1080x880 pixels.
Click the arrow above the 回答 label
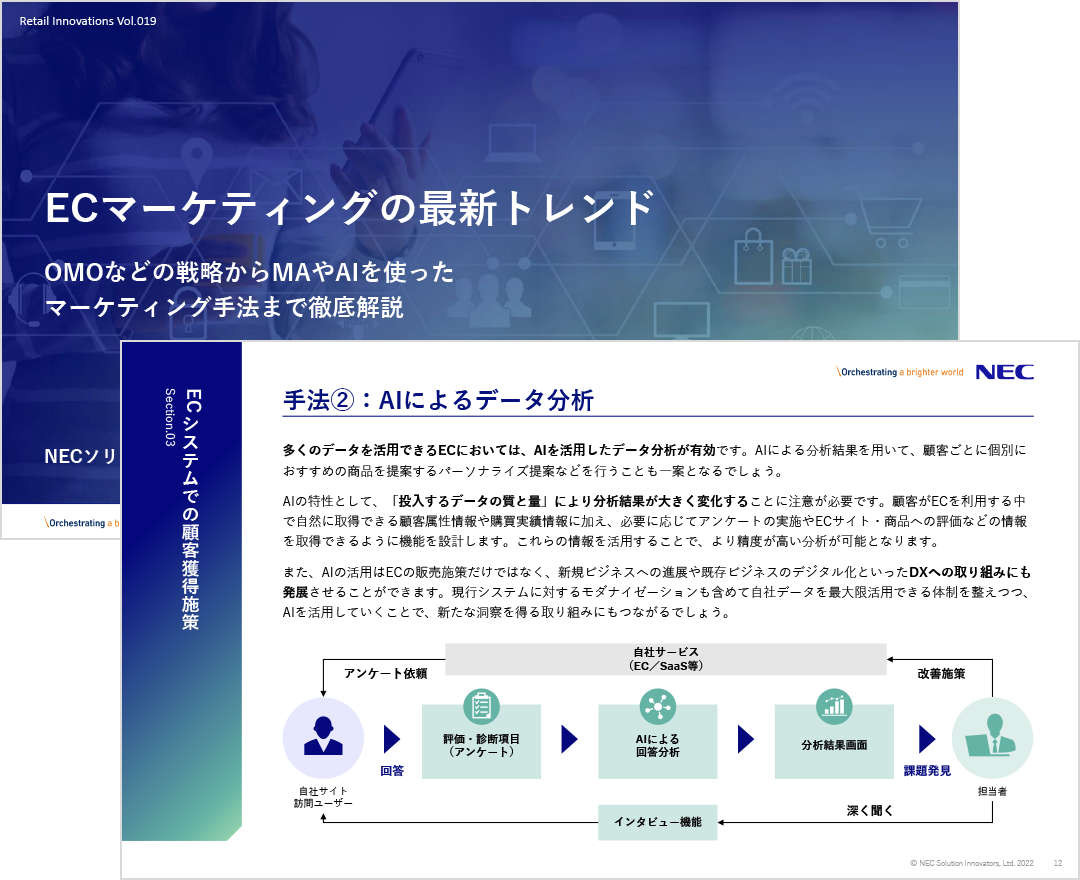click(x=392, y=739)
